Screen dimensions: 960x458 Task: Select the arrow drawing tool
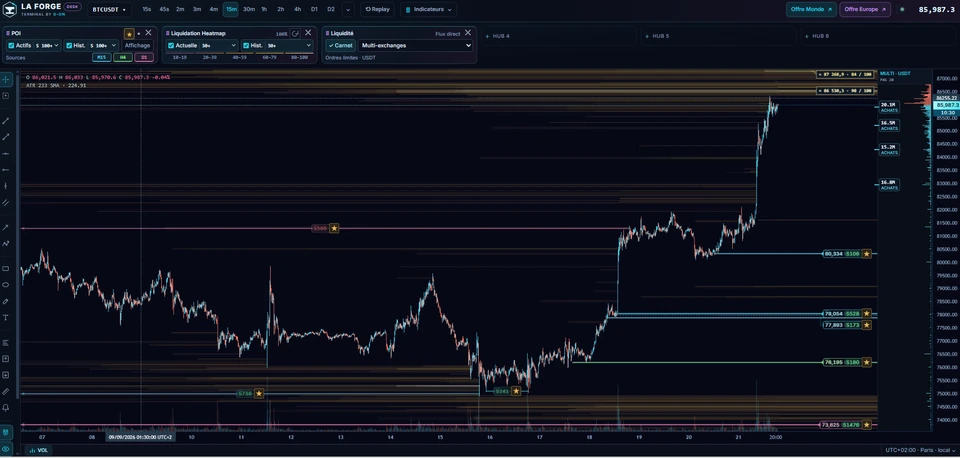(6, 227)
